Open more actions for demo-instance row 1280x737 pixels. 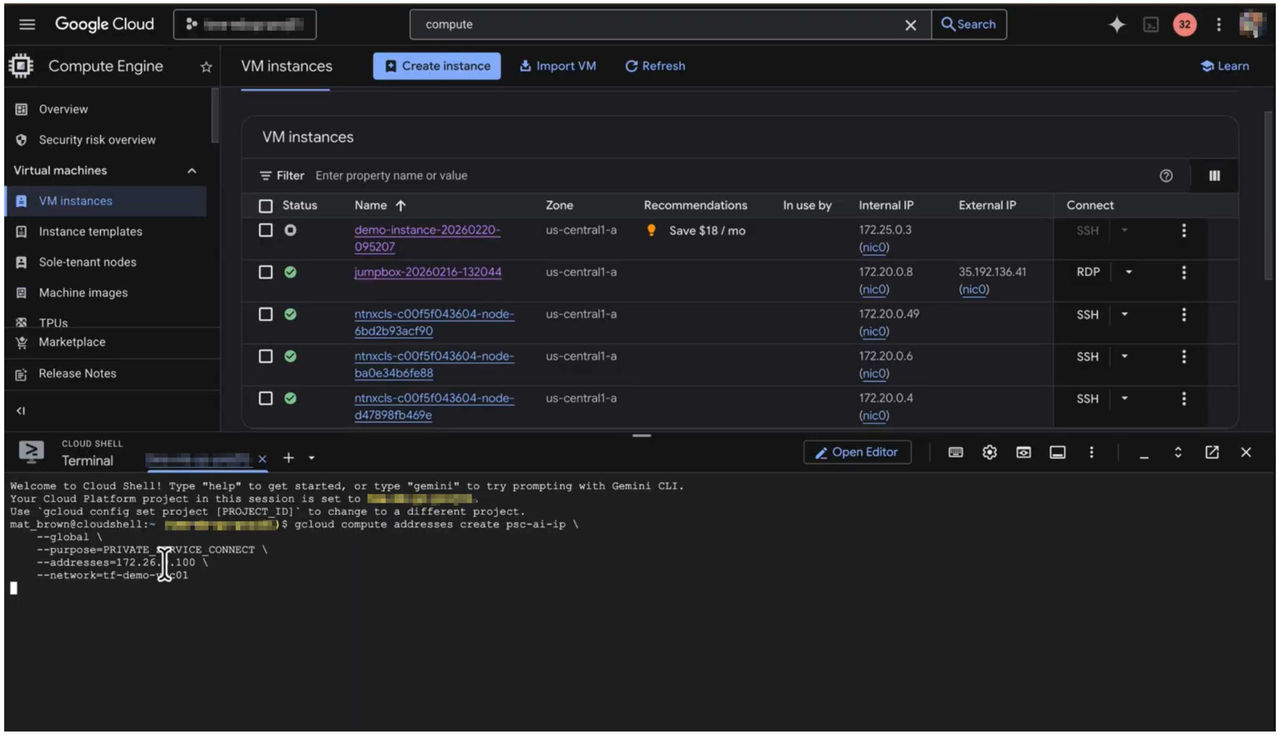[x=1184, y=231]
